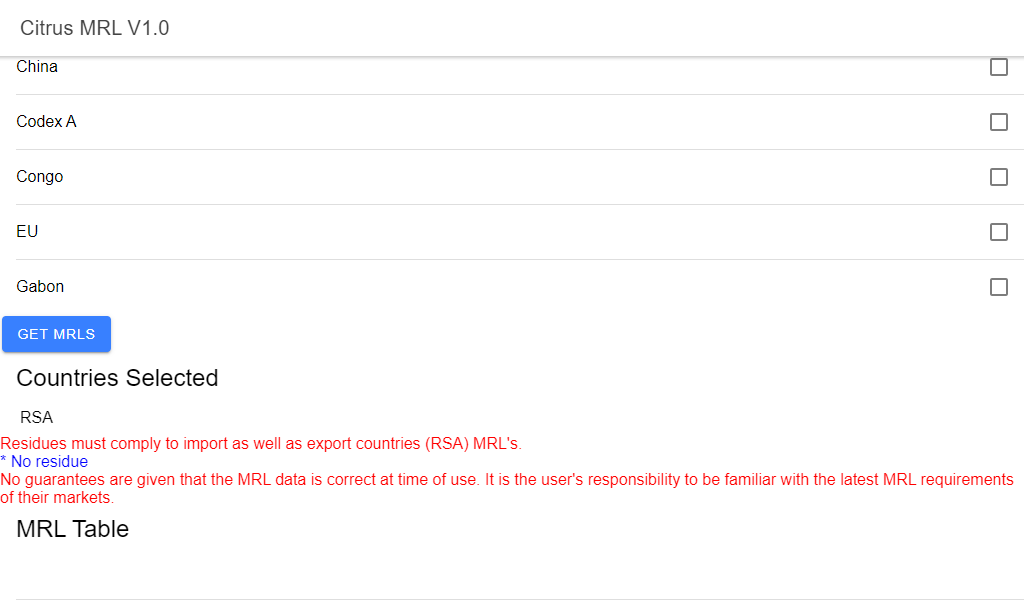Toggle the EU checkbox
Screen dimensions: 1024x600
[998, 232]
